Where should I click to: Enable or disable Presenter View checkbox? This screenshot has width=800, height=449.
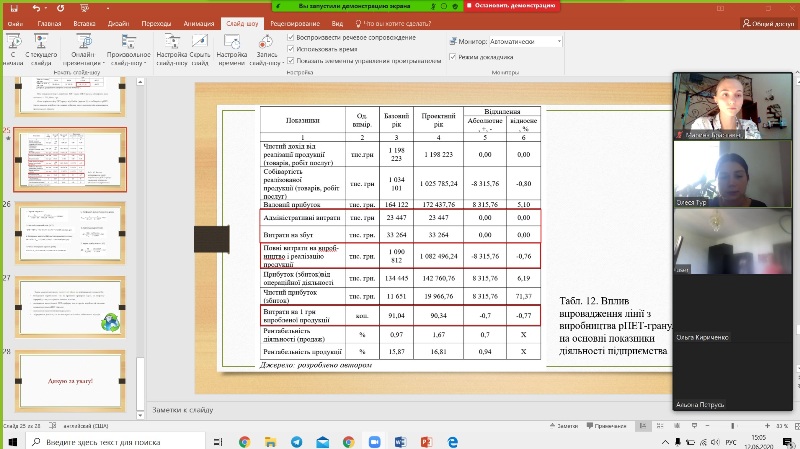point(452,57)
